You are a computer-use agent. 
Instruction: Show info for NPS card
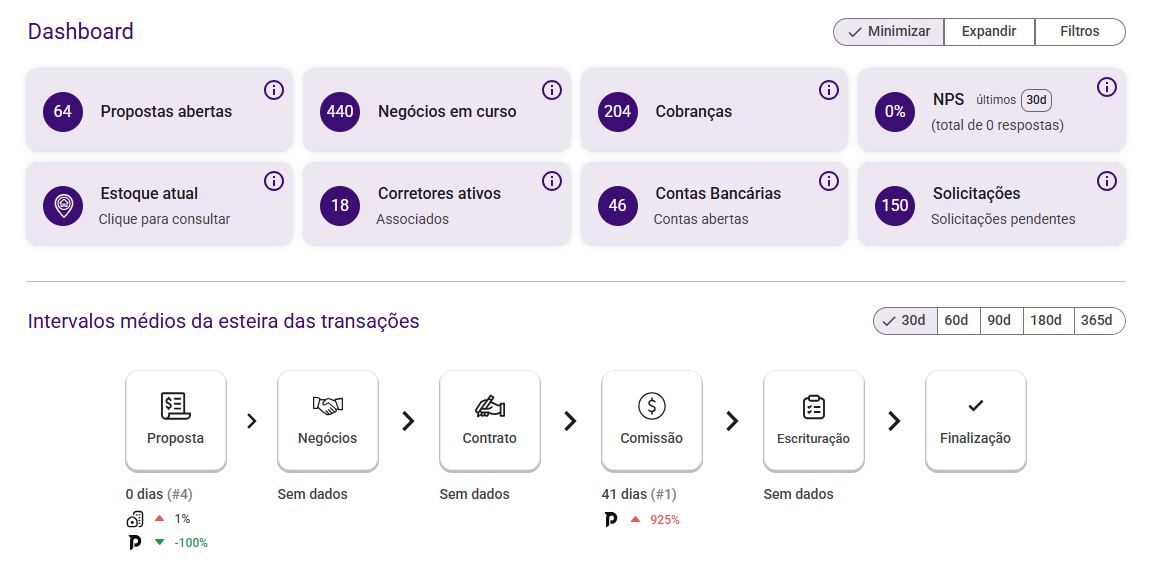[1107, 87]
